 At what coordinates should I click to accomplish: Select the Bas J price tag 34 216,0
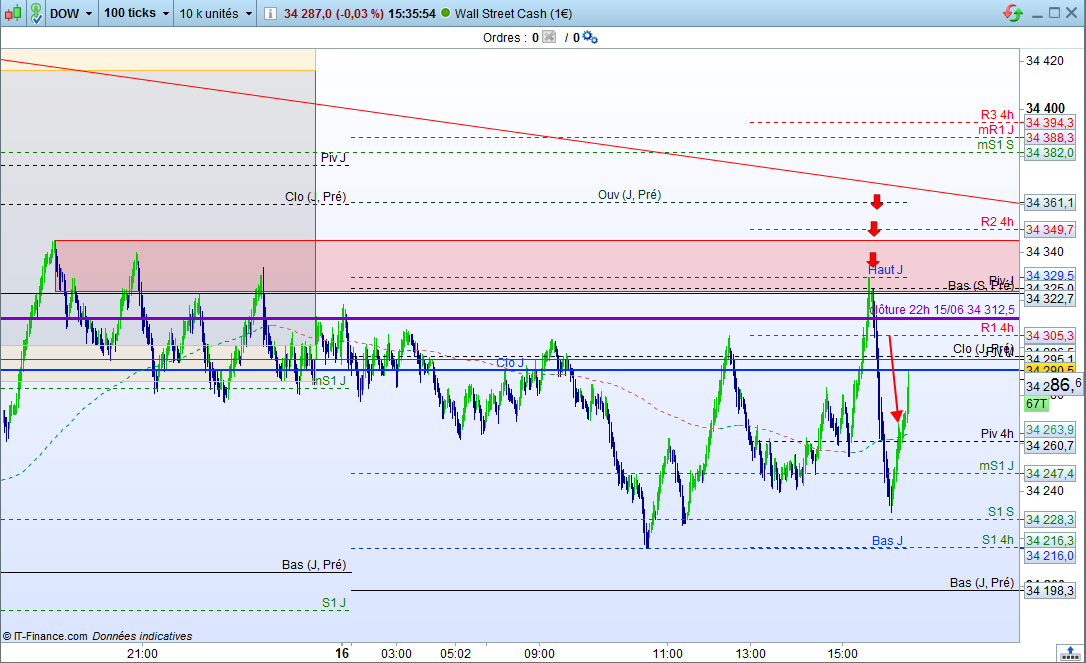point(1049,556)
